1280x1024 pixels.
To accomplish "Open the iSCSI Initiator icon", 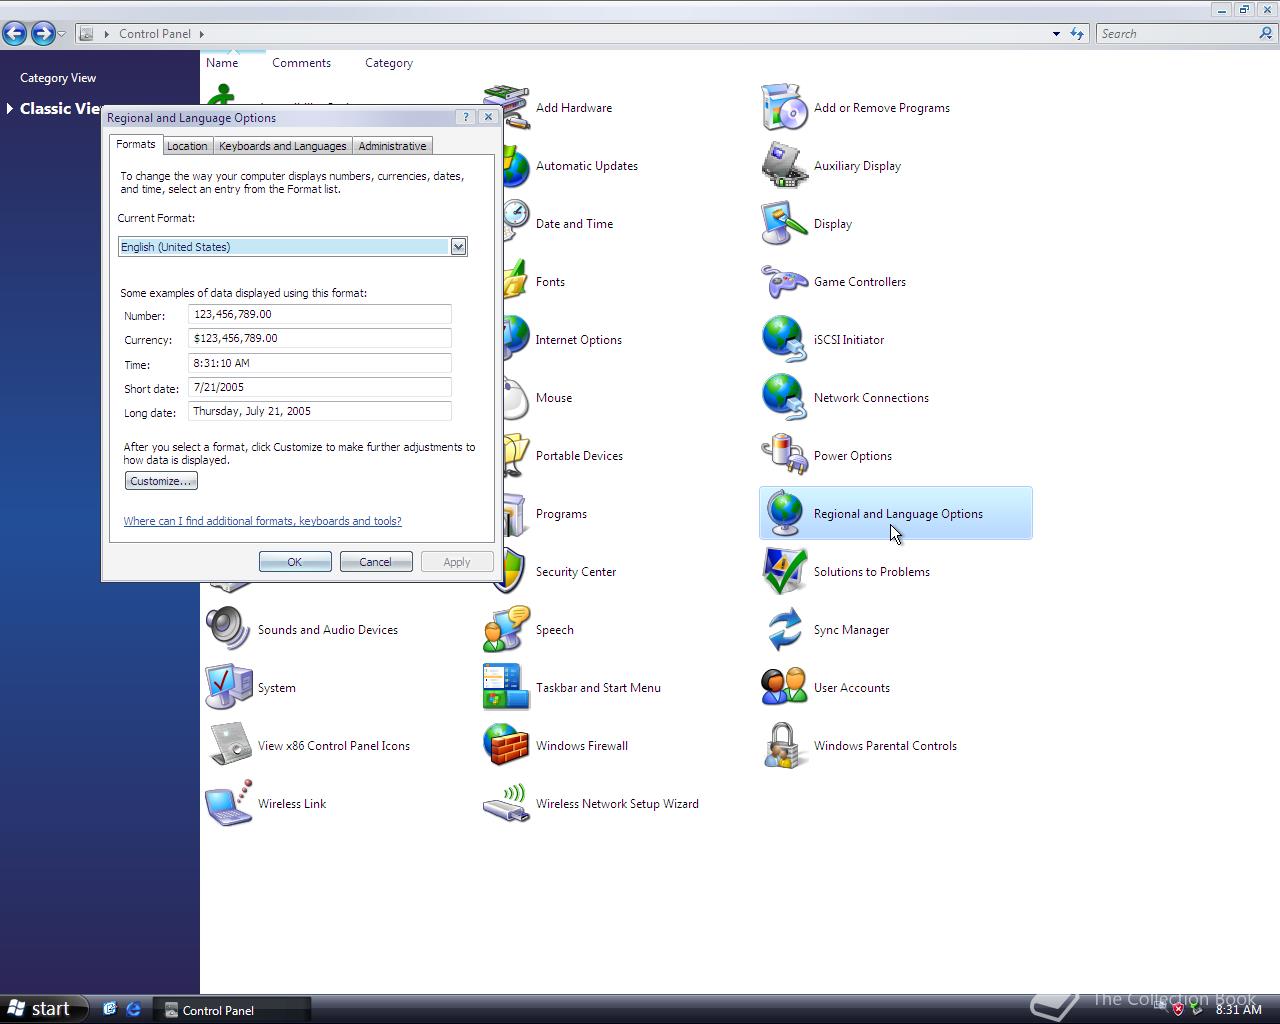I will click(784, 340).
